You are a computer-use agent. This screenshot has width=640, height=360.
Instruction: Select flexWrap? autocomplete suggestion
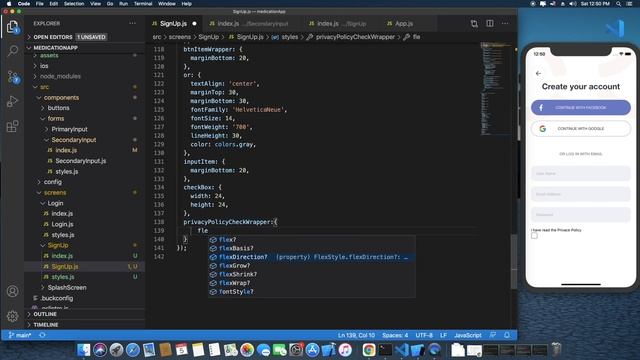[312, 283]
